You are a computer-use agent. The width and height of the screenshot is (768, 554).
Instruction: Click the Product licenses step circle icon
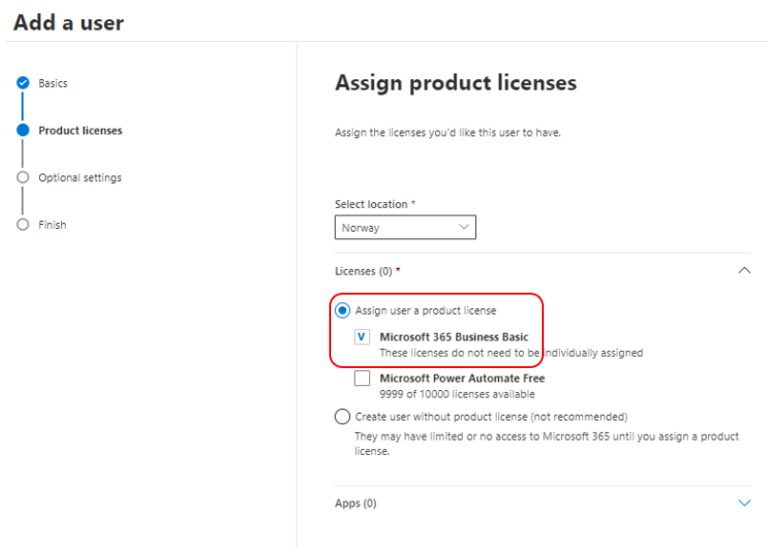[x=23, y=130]
